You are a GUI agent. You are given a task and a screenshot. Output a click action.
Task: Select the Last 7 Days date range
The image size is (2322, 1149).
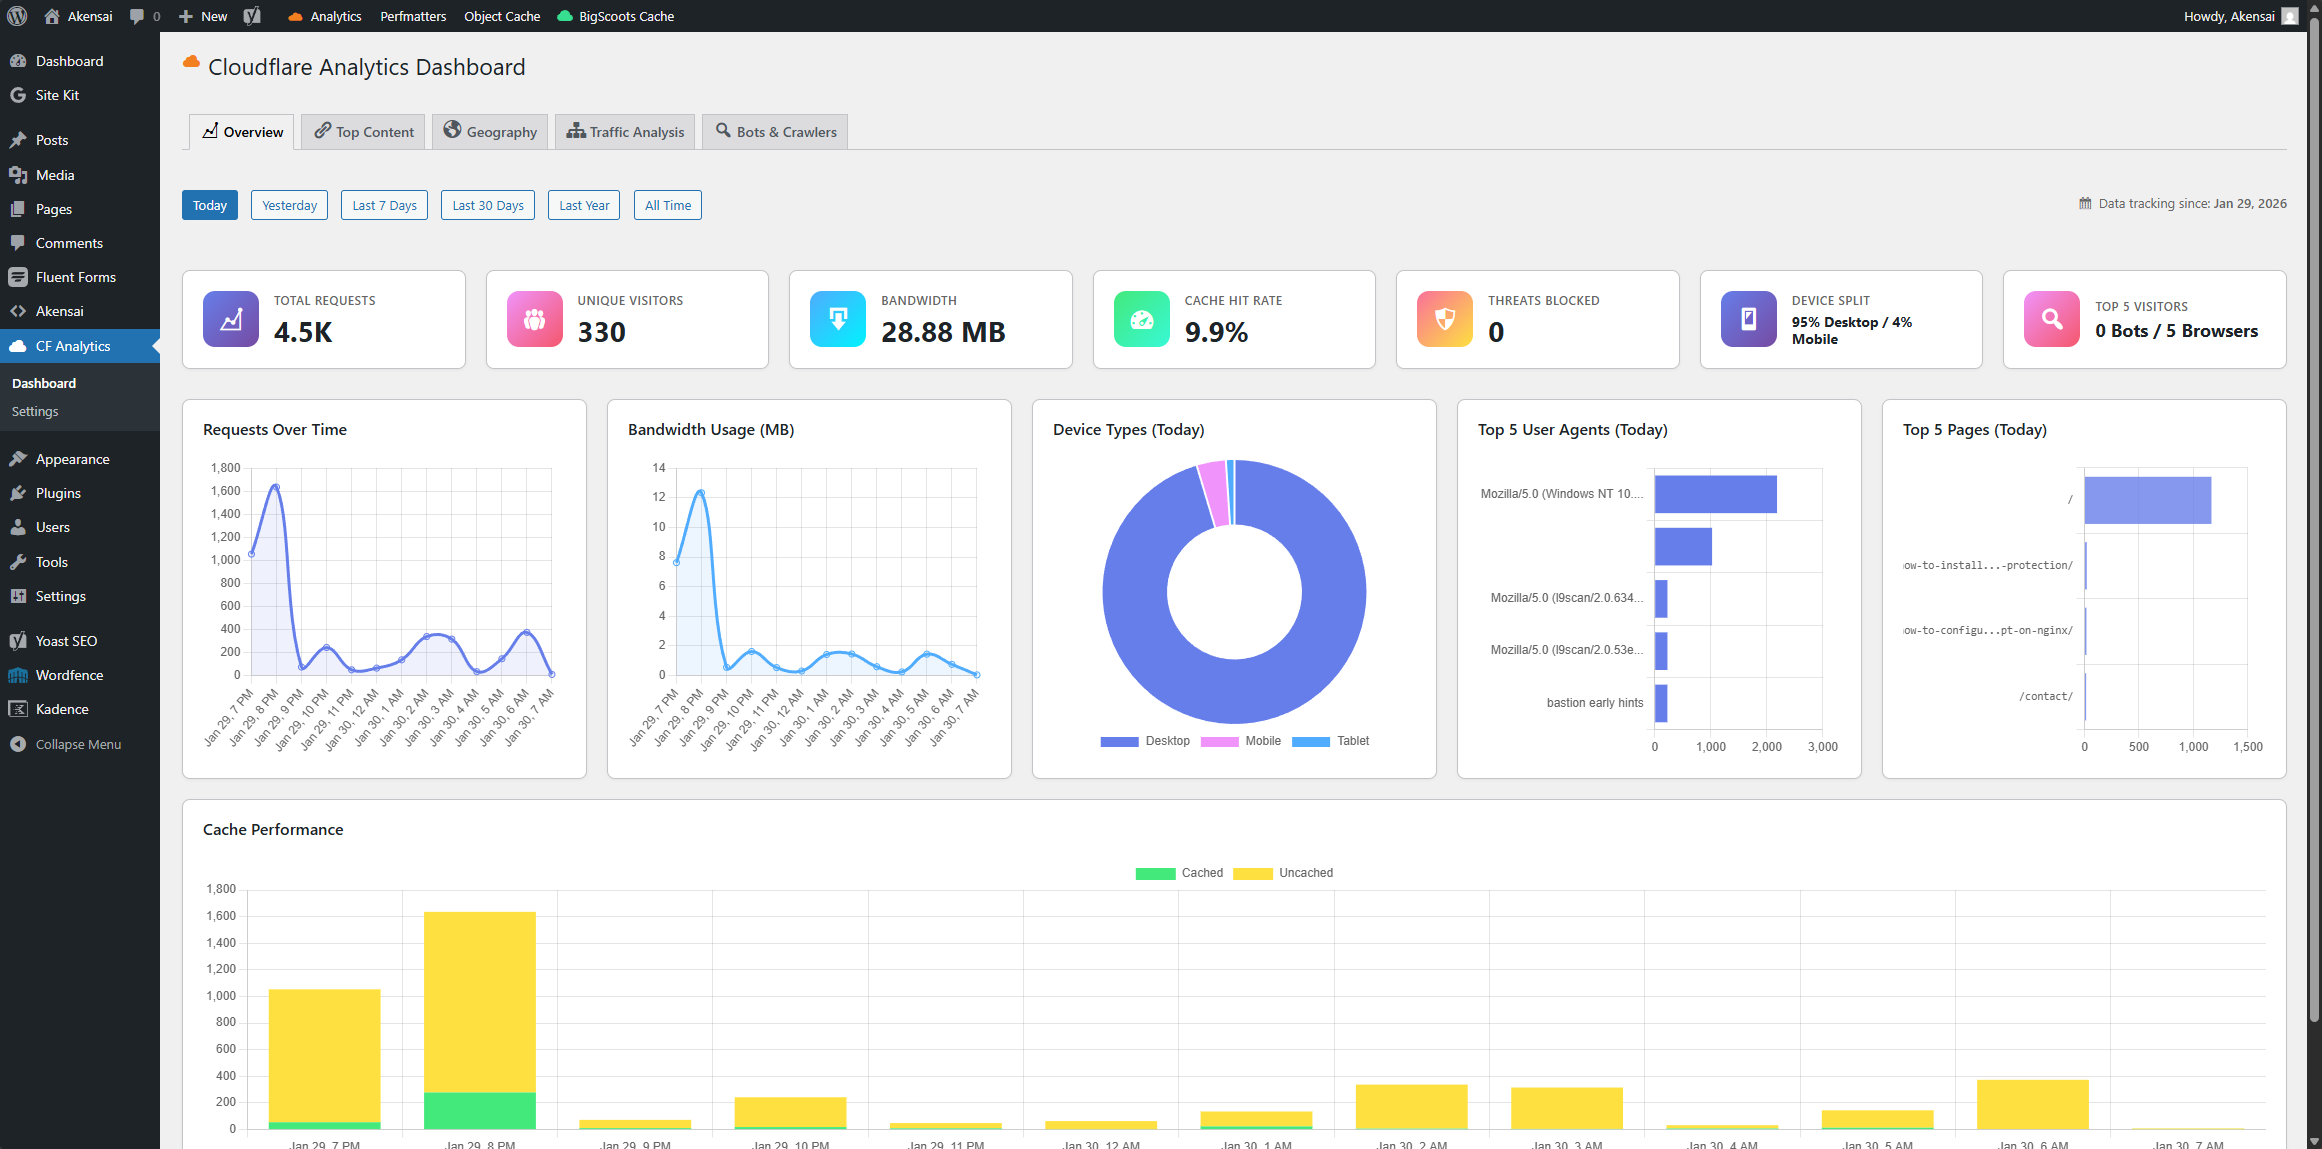tap(384, 205)
